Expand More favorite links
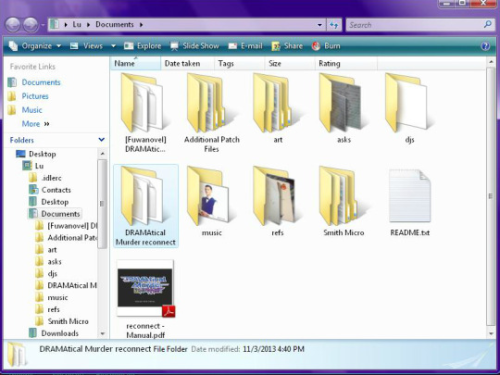This screenshot has height=375, width=500. point(35,124)
